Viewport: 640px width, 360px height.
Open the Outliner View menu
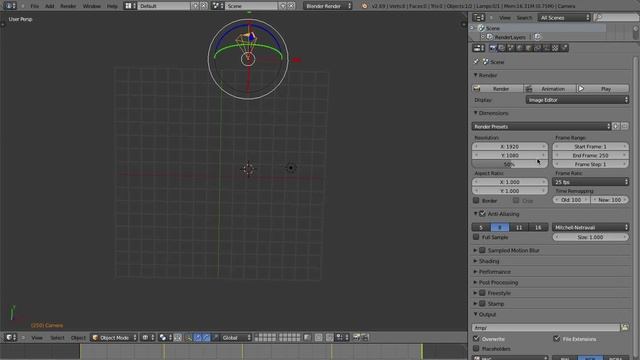pyautogui.click(x=504, y=18)
